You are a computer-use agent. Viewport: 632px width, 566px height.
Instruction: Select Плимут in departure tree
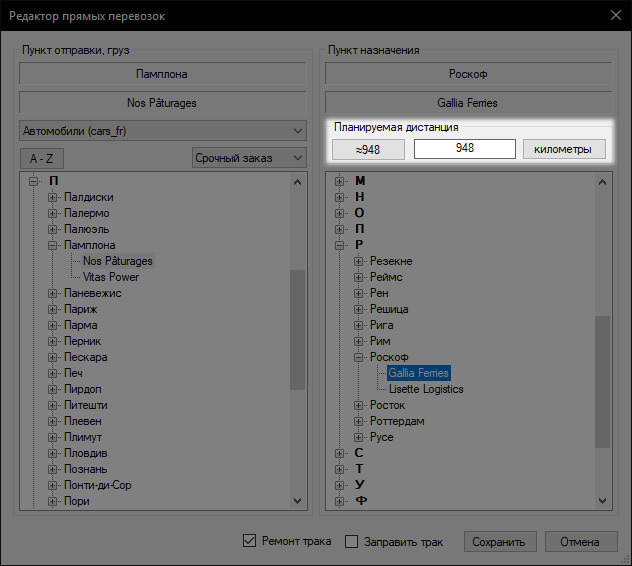point(83,437)
